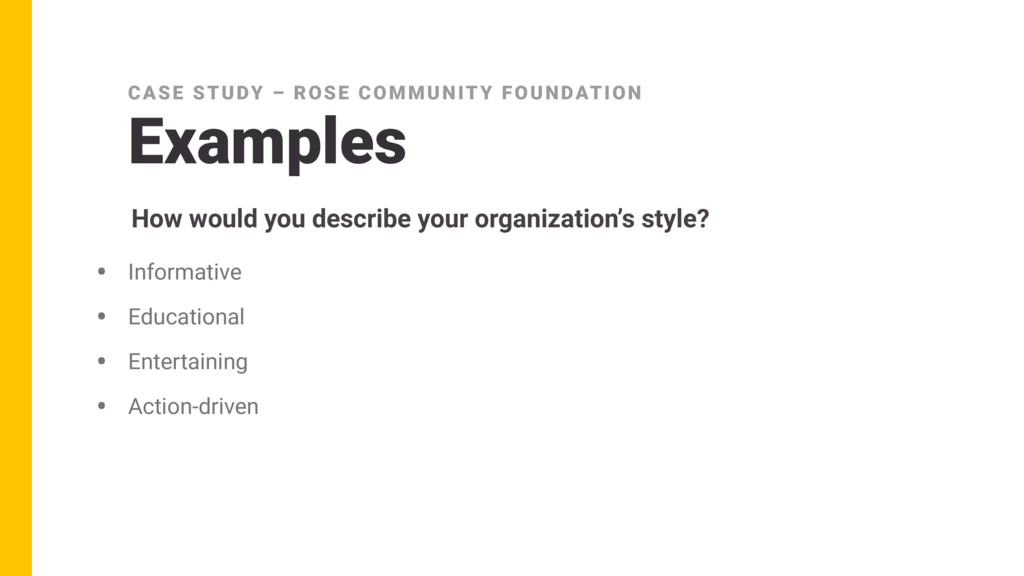Click the word 'organization's' in the question

pos(554,219)
